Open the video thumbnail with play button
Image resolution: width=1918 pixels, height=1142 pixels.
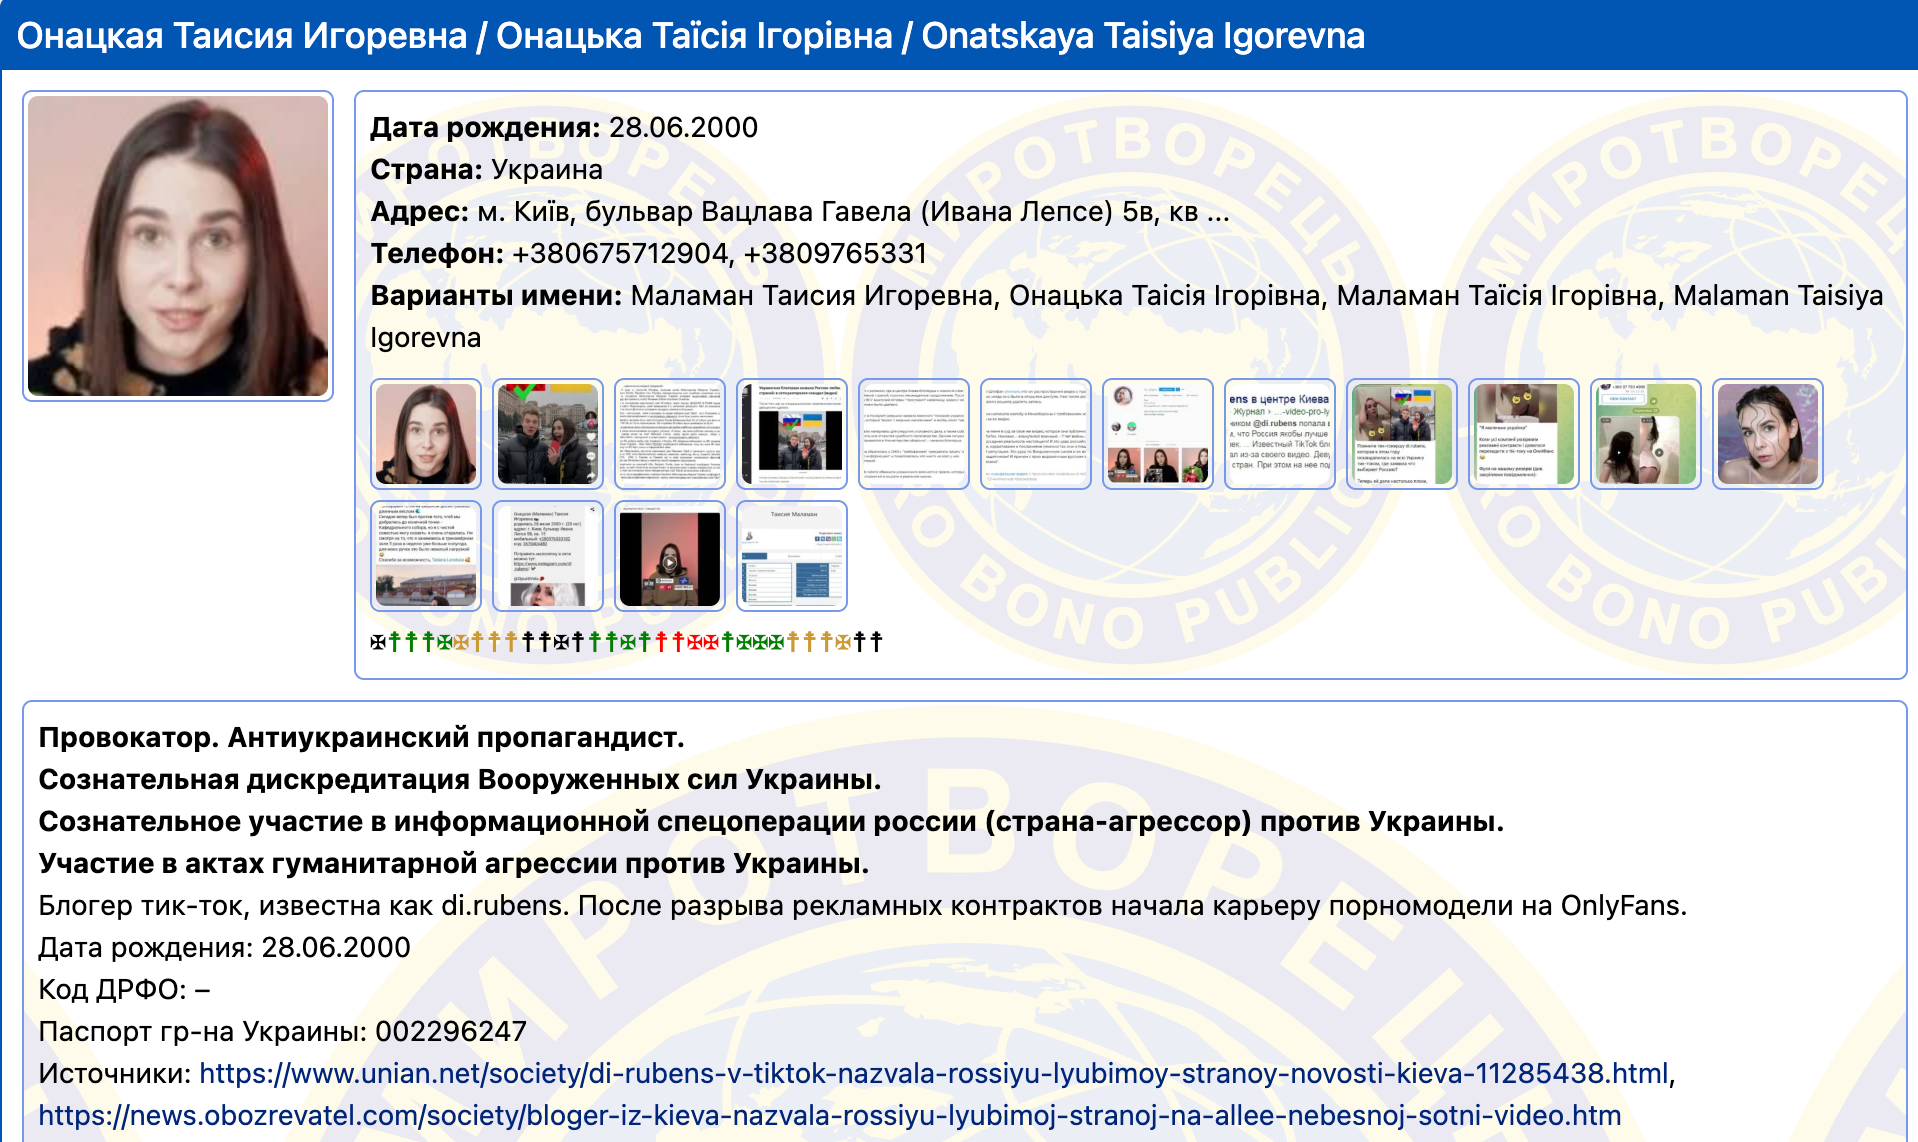click(670, 556)
